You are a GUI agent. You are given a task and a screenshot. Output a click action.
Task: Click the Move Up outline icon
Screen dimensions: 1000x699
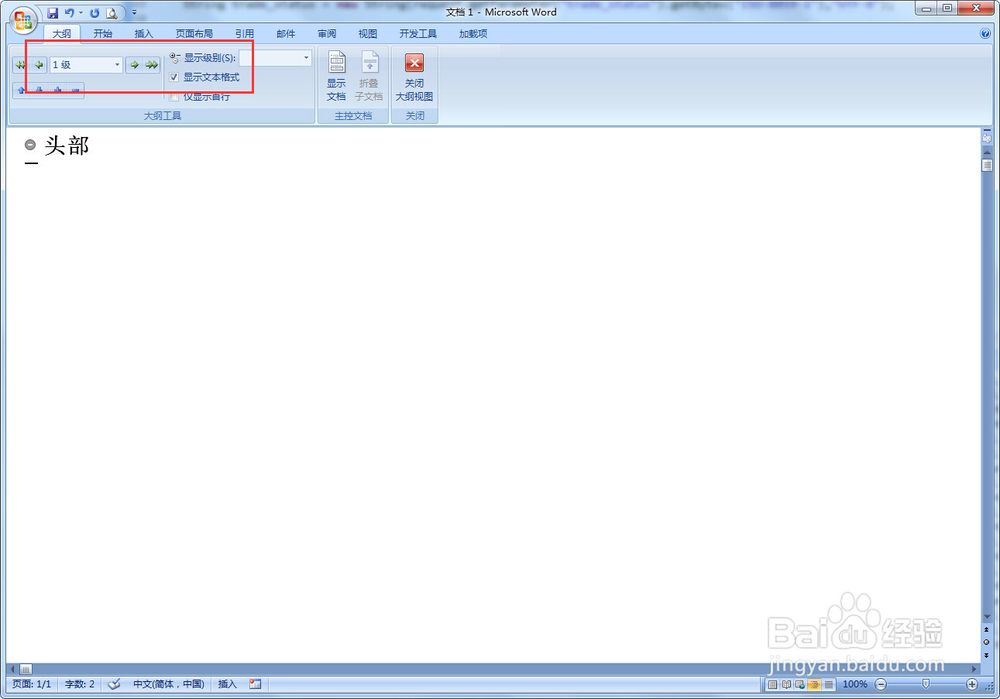(21, 89)
